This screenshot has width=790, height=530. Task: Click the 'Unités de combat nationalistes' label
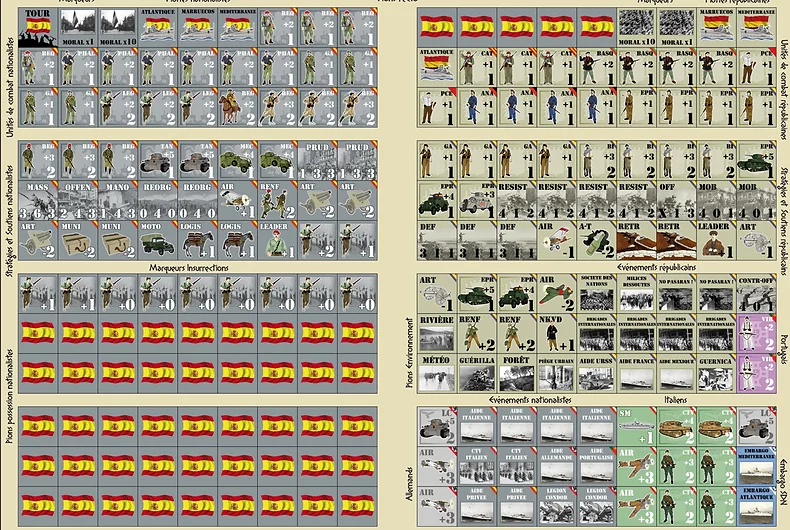point(10,87)
